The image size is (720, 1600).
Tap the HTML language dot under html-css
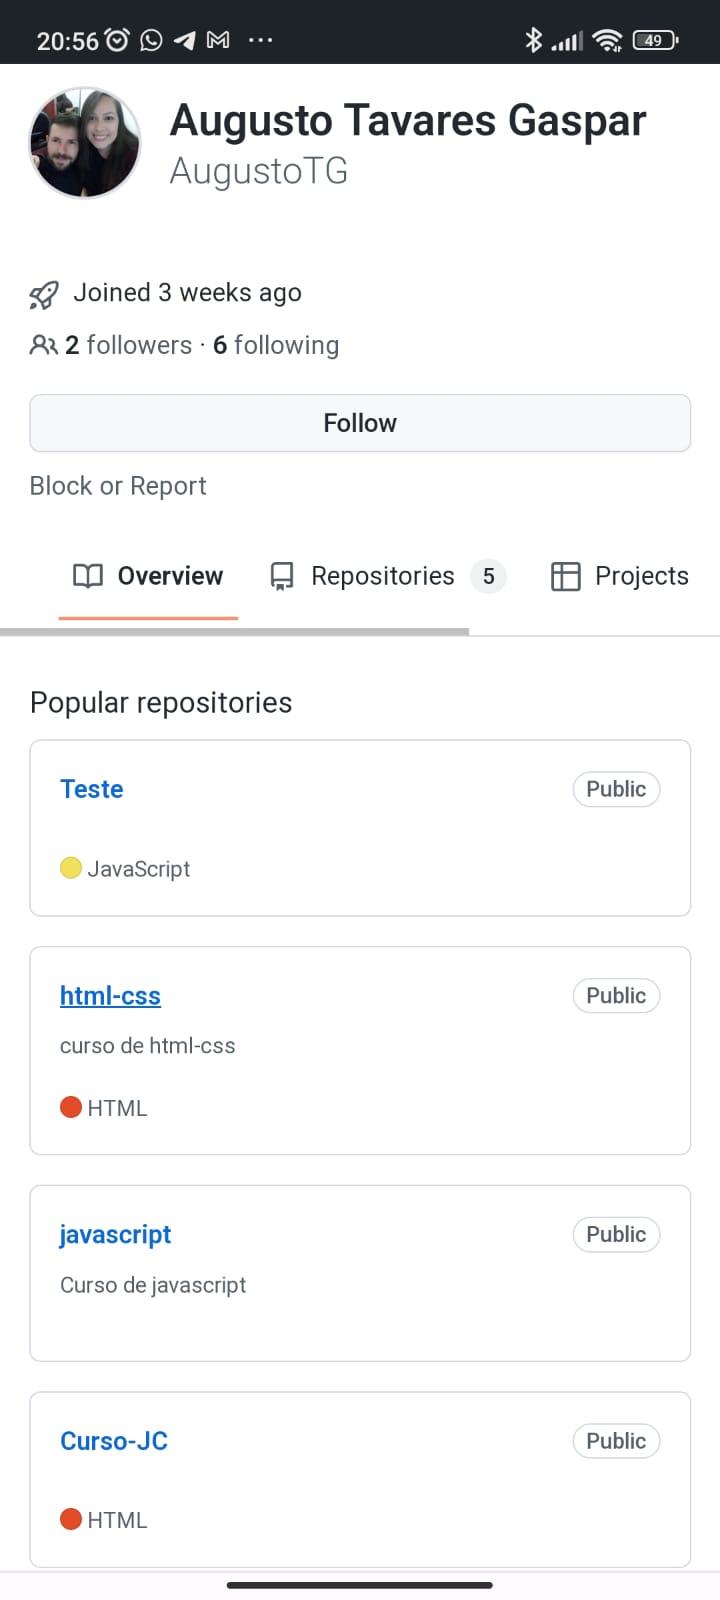71,1107
